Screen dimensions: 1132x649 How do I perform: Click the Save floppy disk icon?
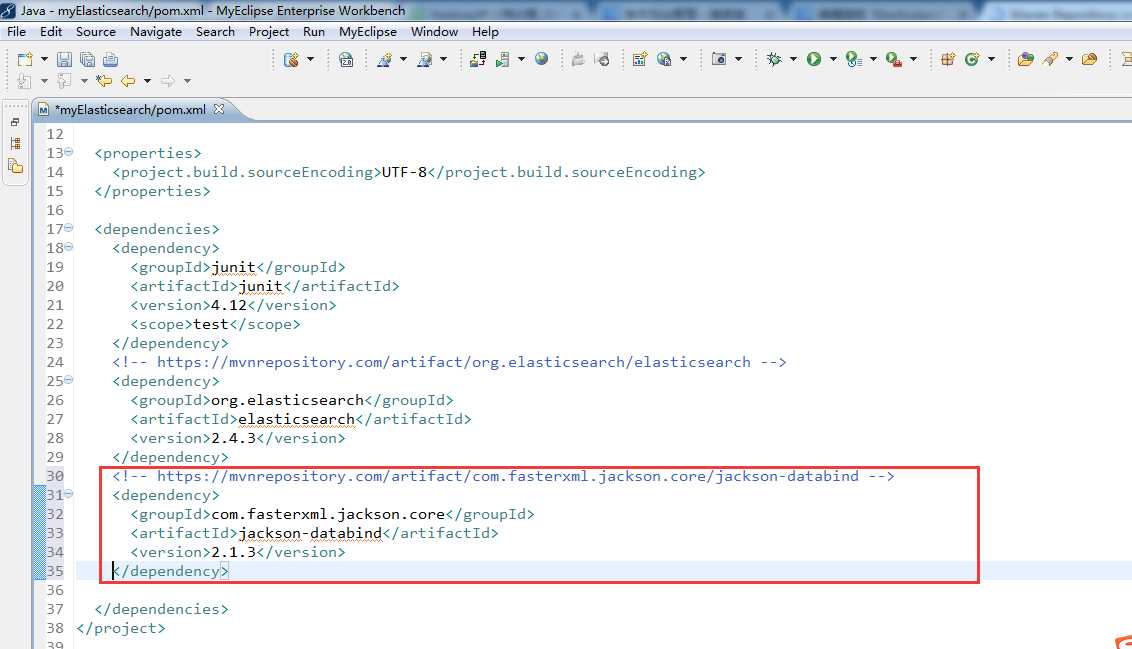(64, 59)
